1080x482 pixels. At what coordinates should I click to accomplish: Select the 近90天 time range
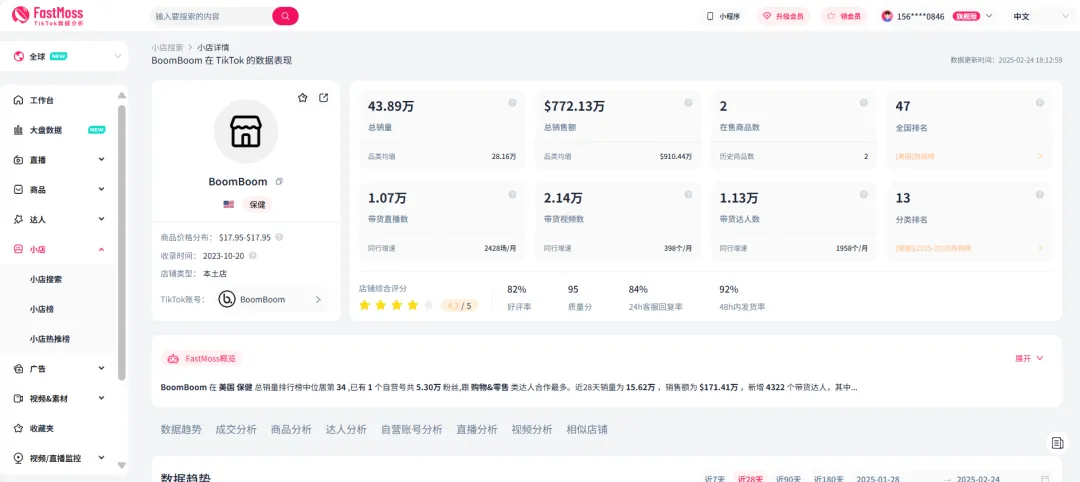[788, 479]
